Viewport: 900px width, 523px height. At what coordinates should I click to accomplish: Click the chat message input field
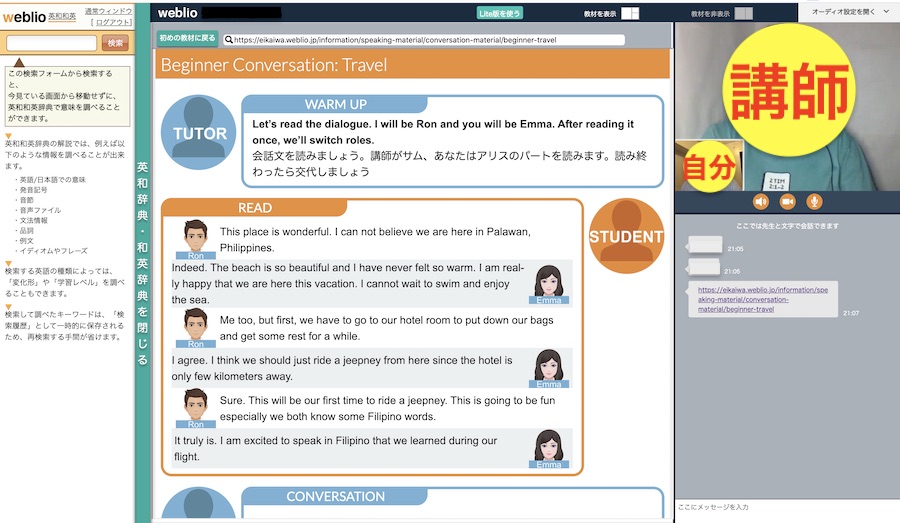[786, 508]
